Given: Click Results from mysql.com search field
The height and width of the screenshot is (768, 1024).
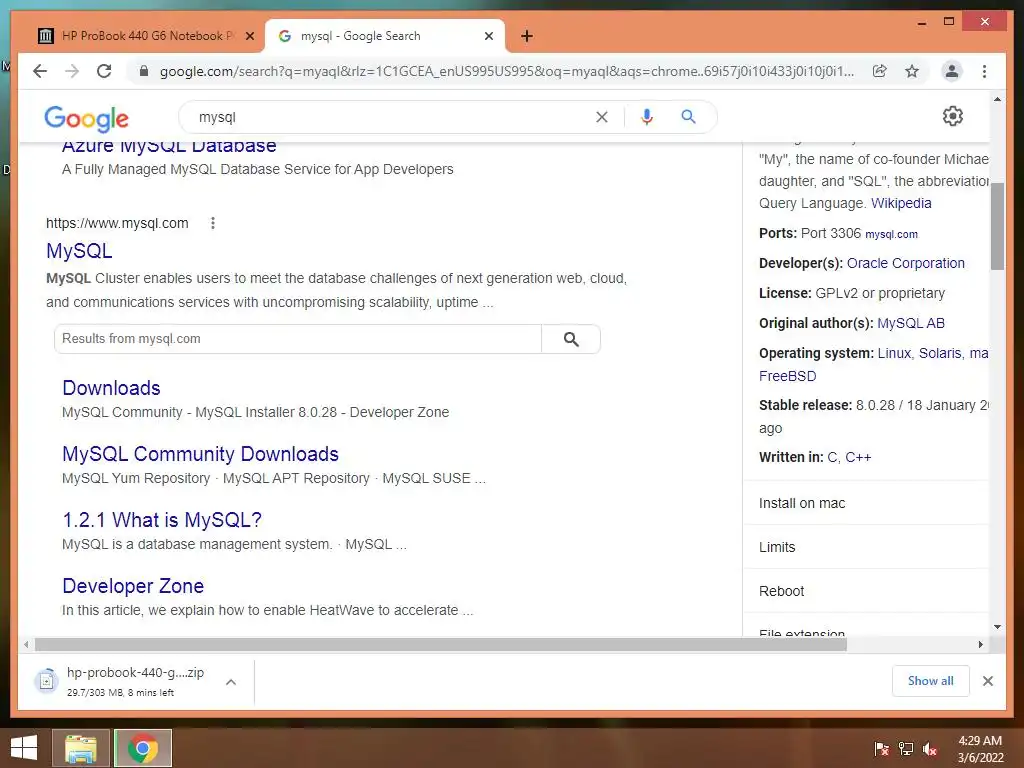Looking at the screenshot, I should pos(298,339).
